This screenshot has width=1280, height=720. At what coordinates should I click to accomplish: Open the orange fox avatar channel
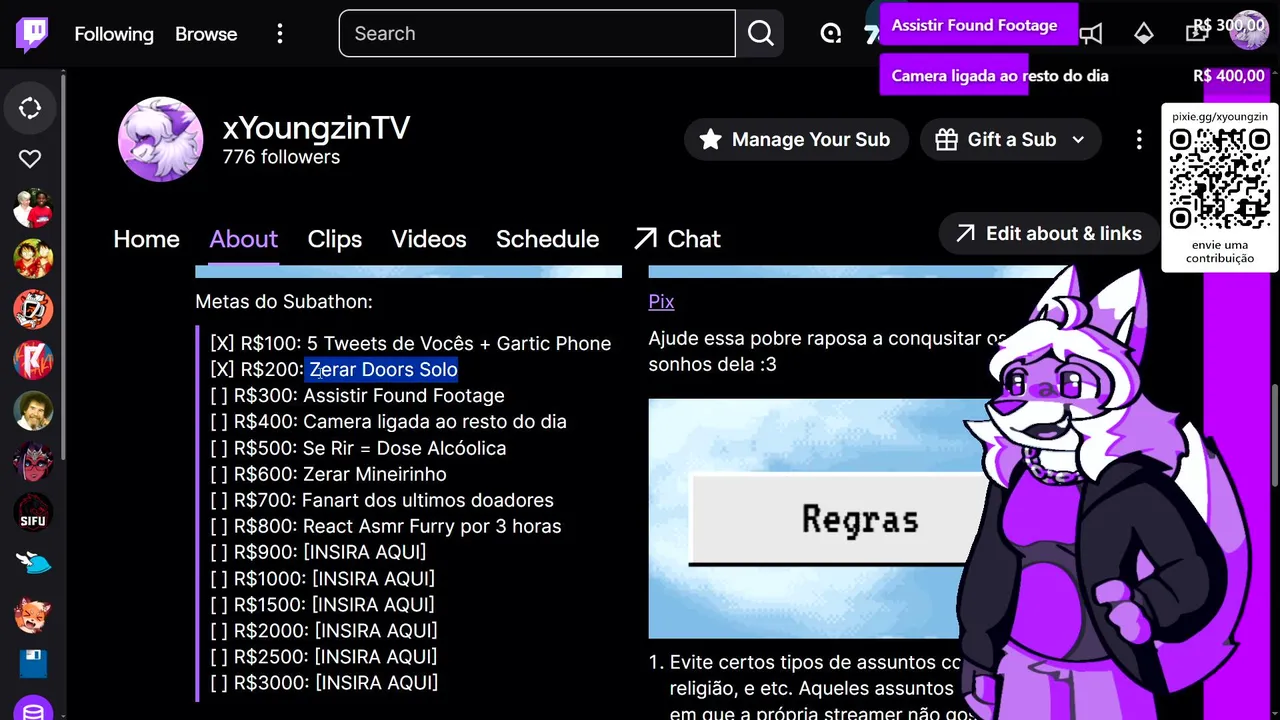click(33, 614)
